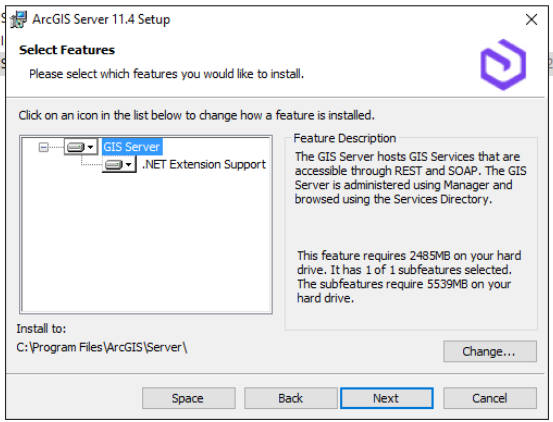Cancel the ArcGIS Server setup
The width and height of the screenshot is (553, 422).
tap(490, 398)
